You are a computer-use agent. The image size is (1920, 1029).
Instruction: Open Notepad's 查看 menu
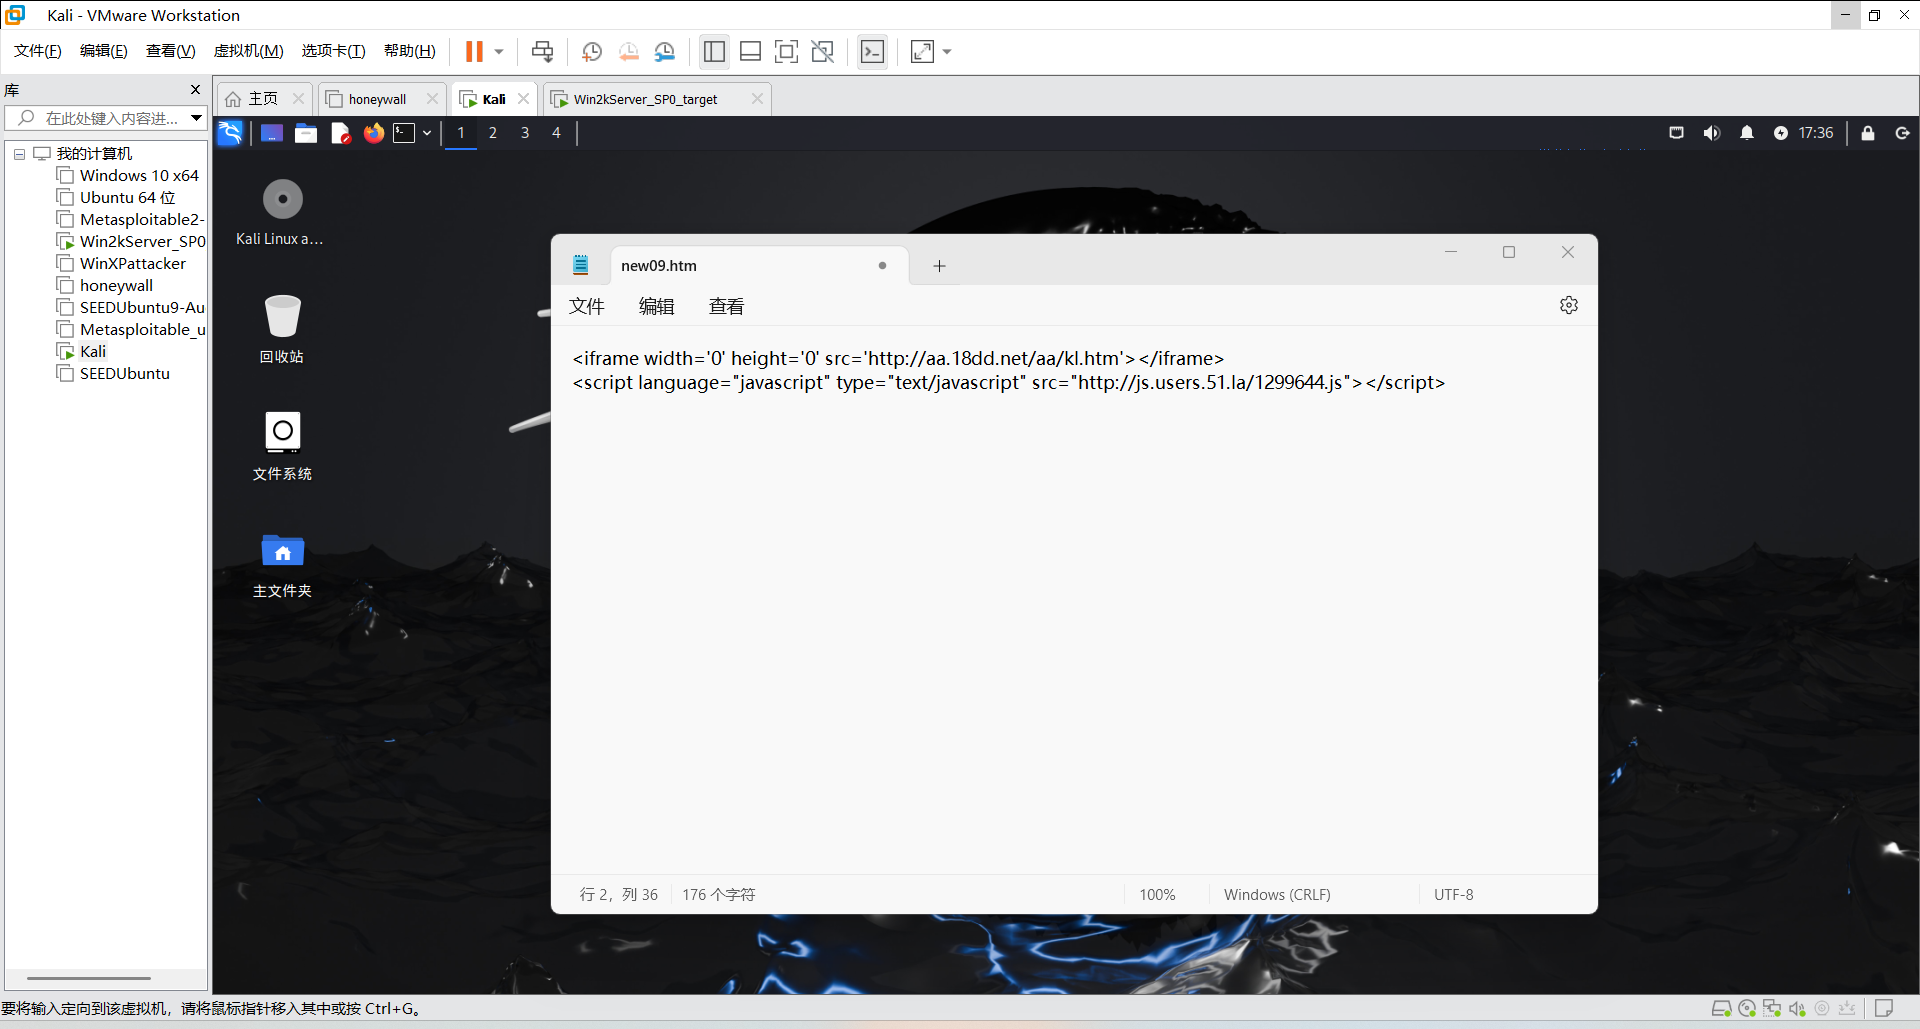[727, 307]
